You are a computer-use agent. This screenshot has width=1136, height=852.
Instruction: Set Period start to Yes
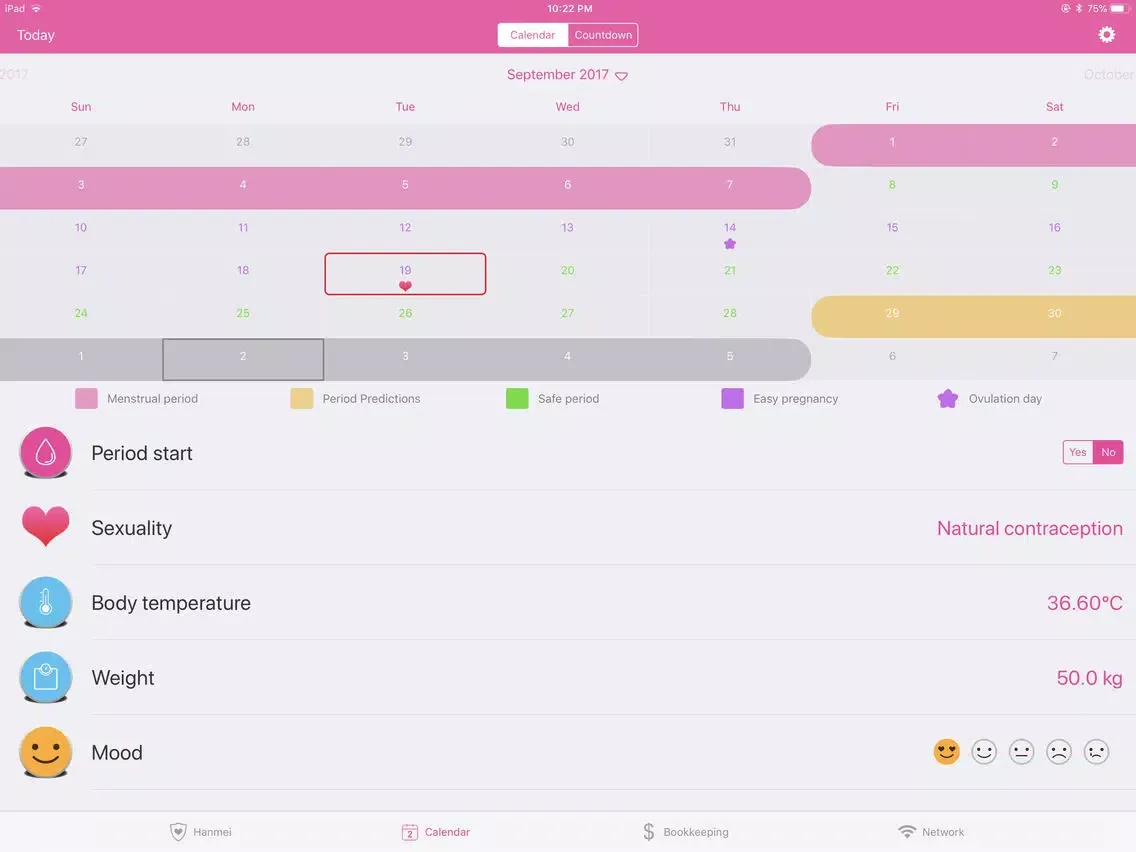(x=1077, y=452)
